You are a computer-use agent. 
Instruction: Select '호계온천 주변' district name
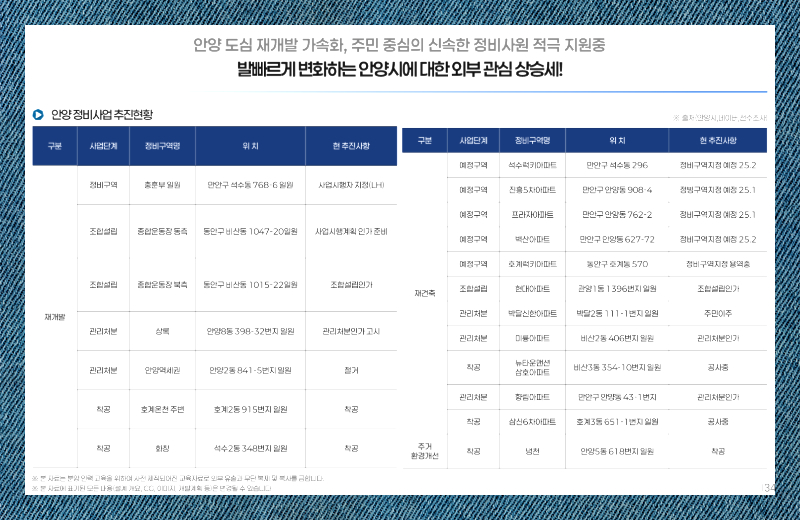pyautogui.click(x=162, y=409)
